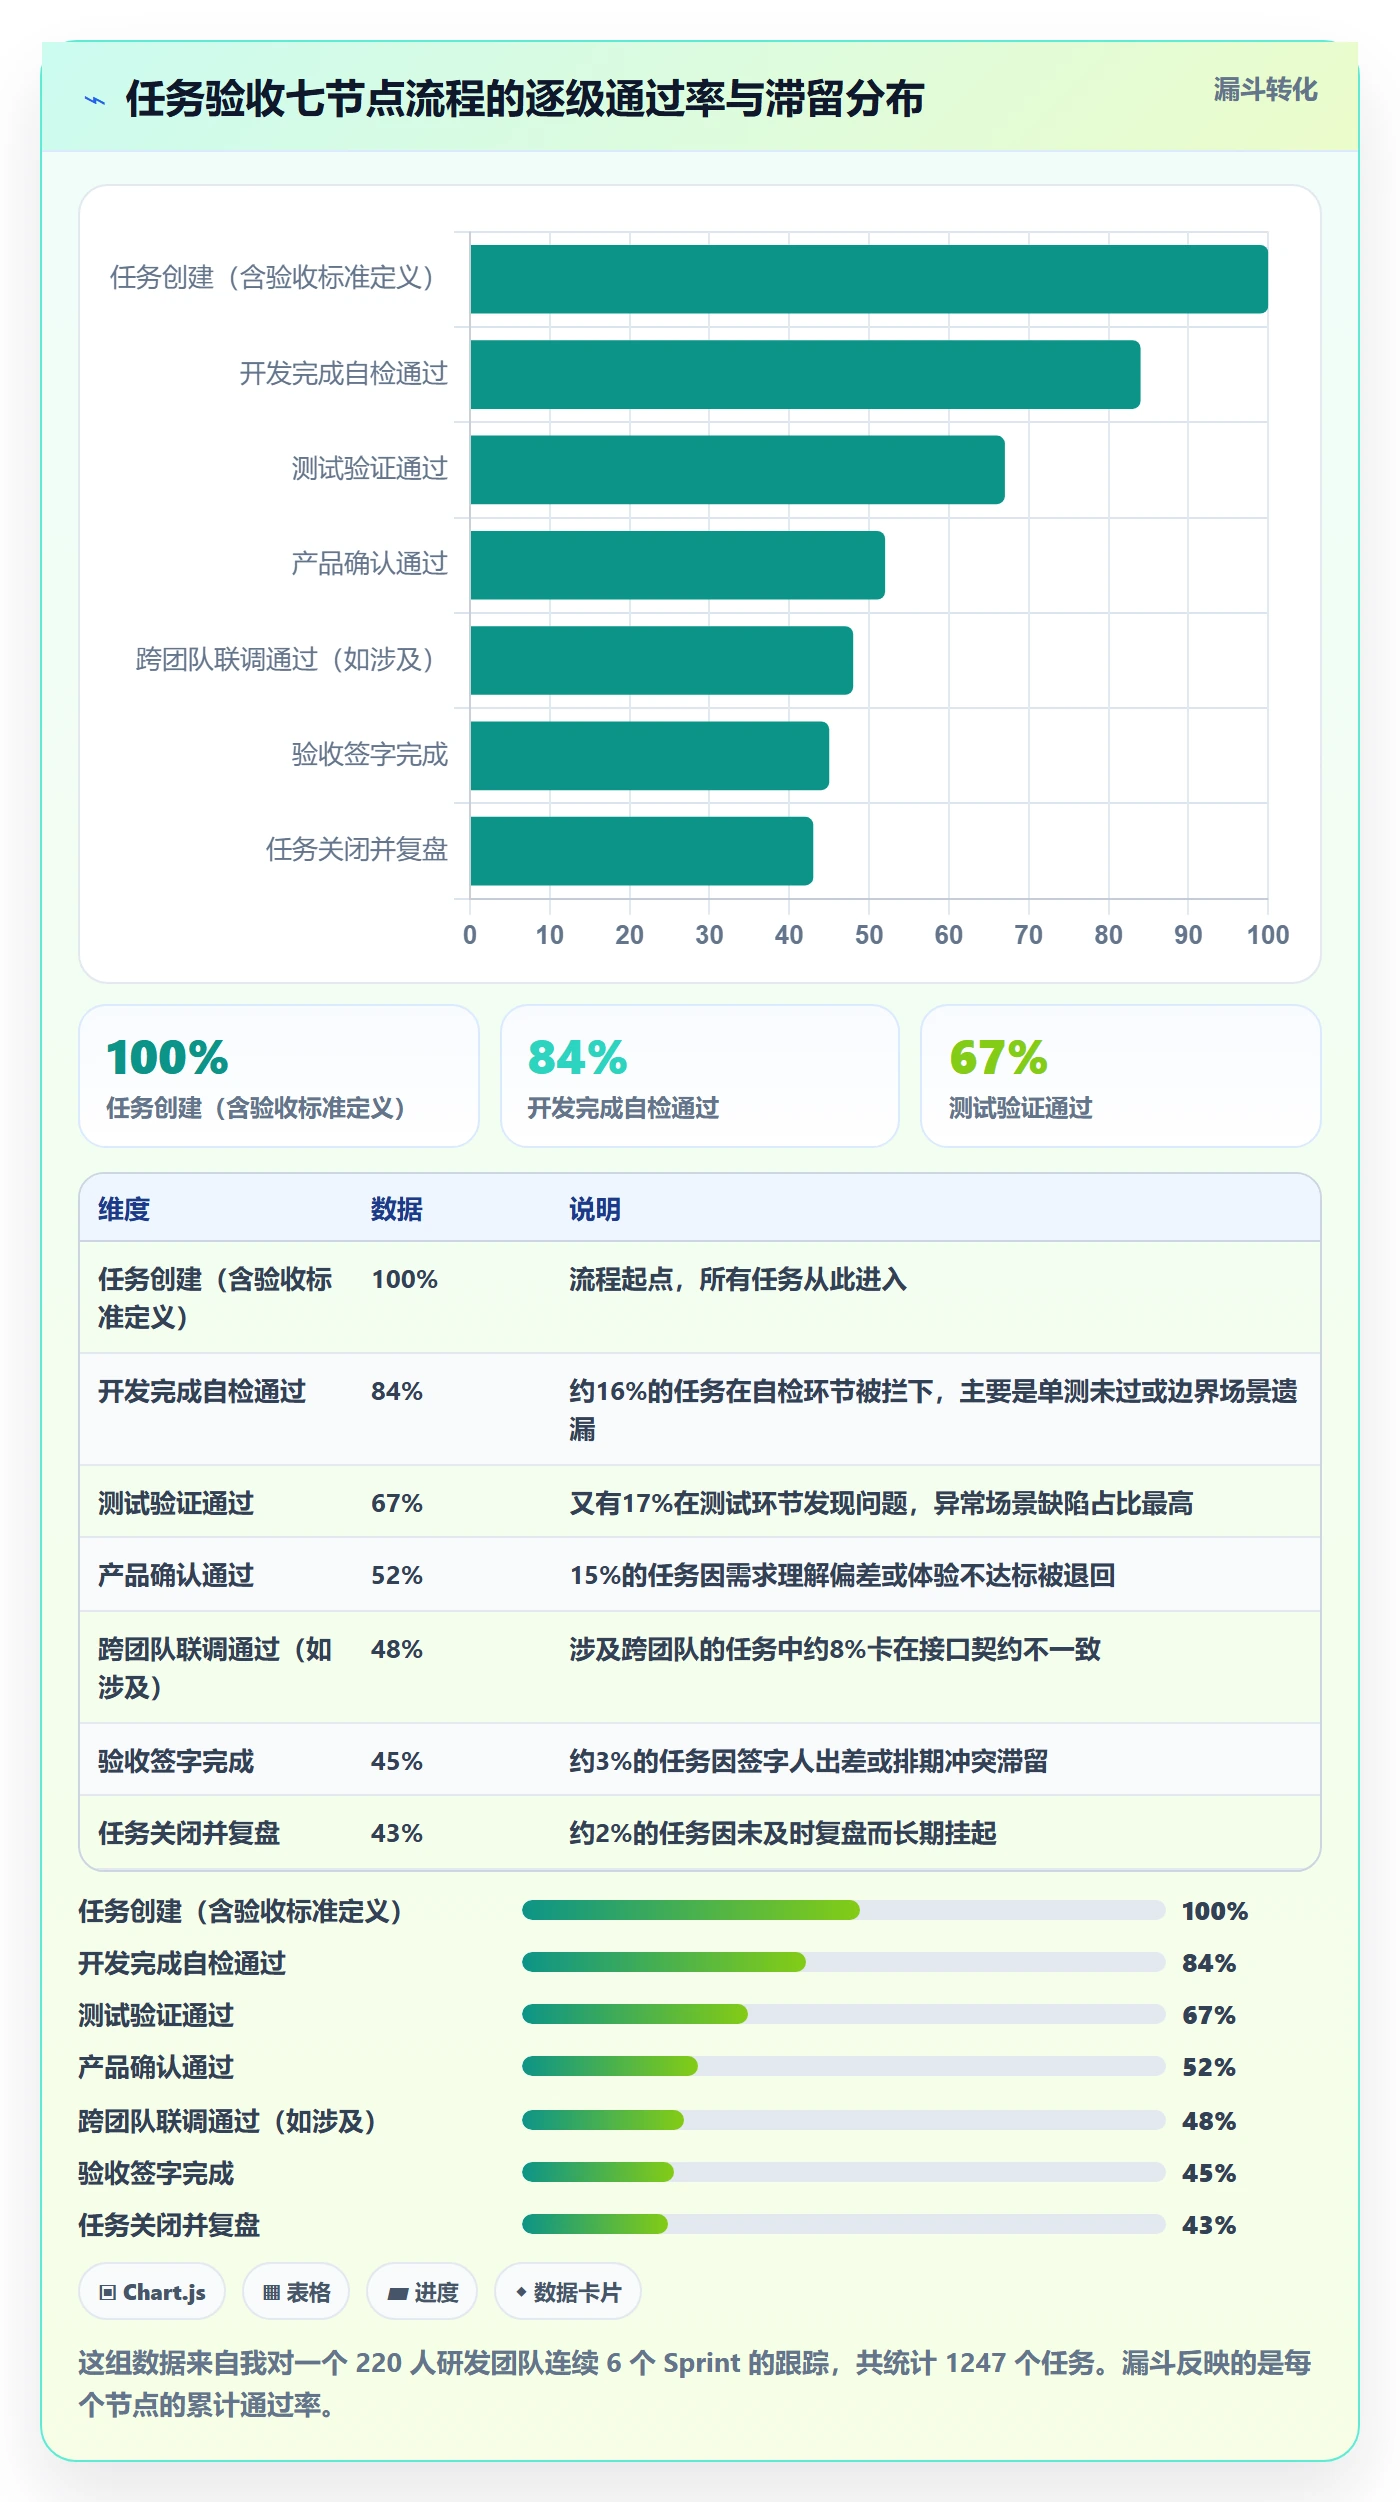Click the 100% 任务创建 stat card

[x=279, y=1076]
